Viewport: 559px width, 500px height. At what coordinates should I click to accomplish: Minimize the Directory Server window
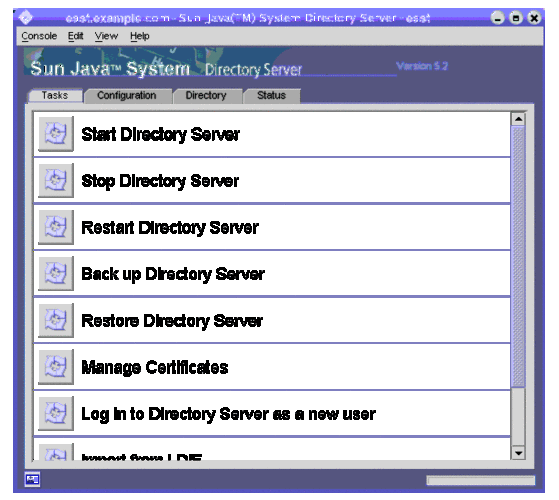497,17
